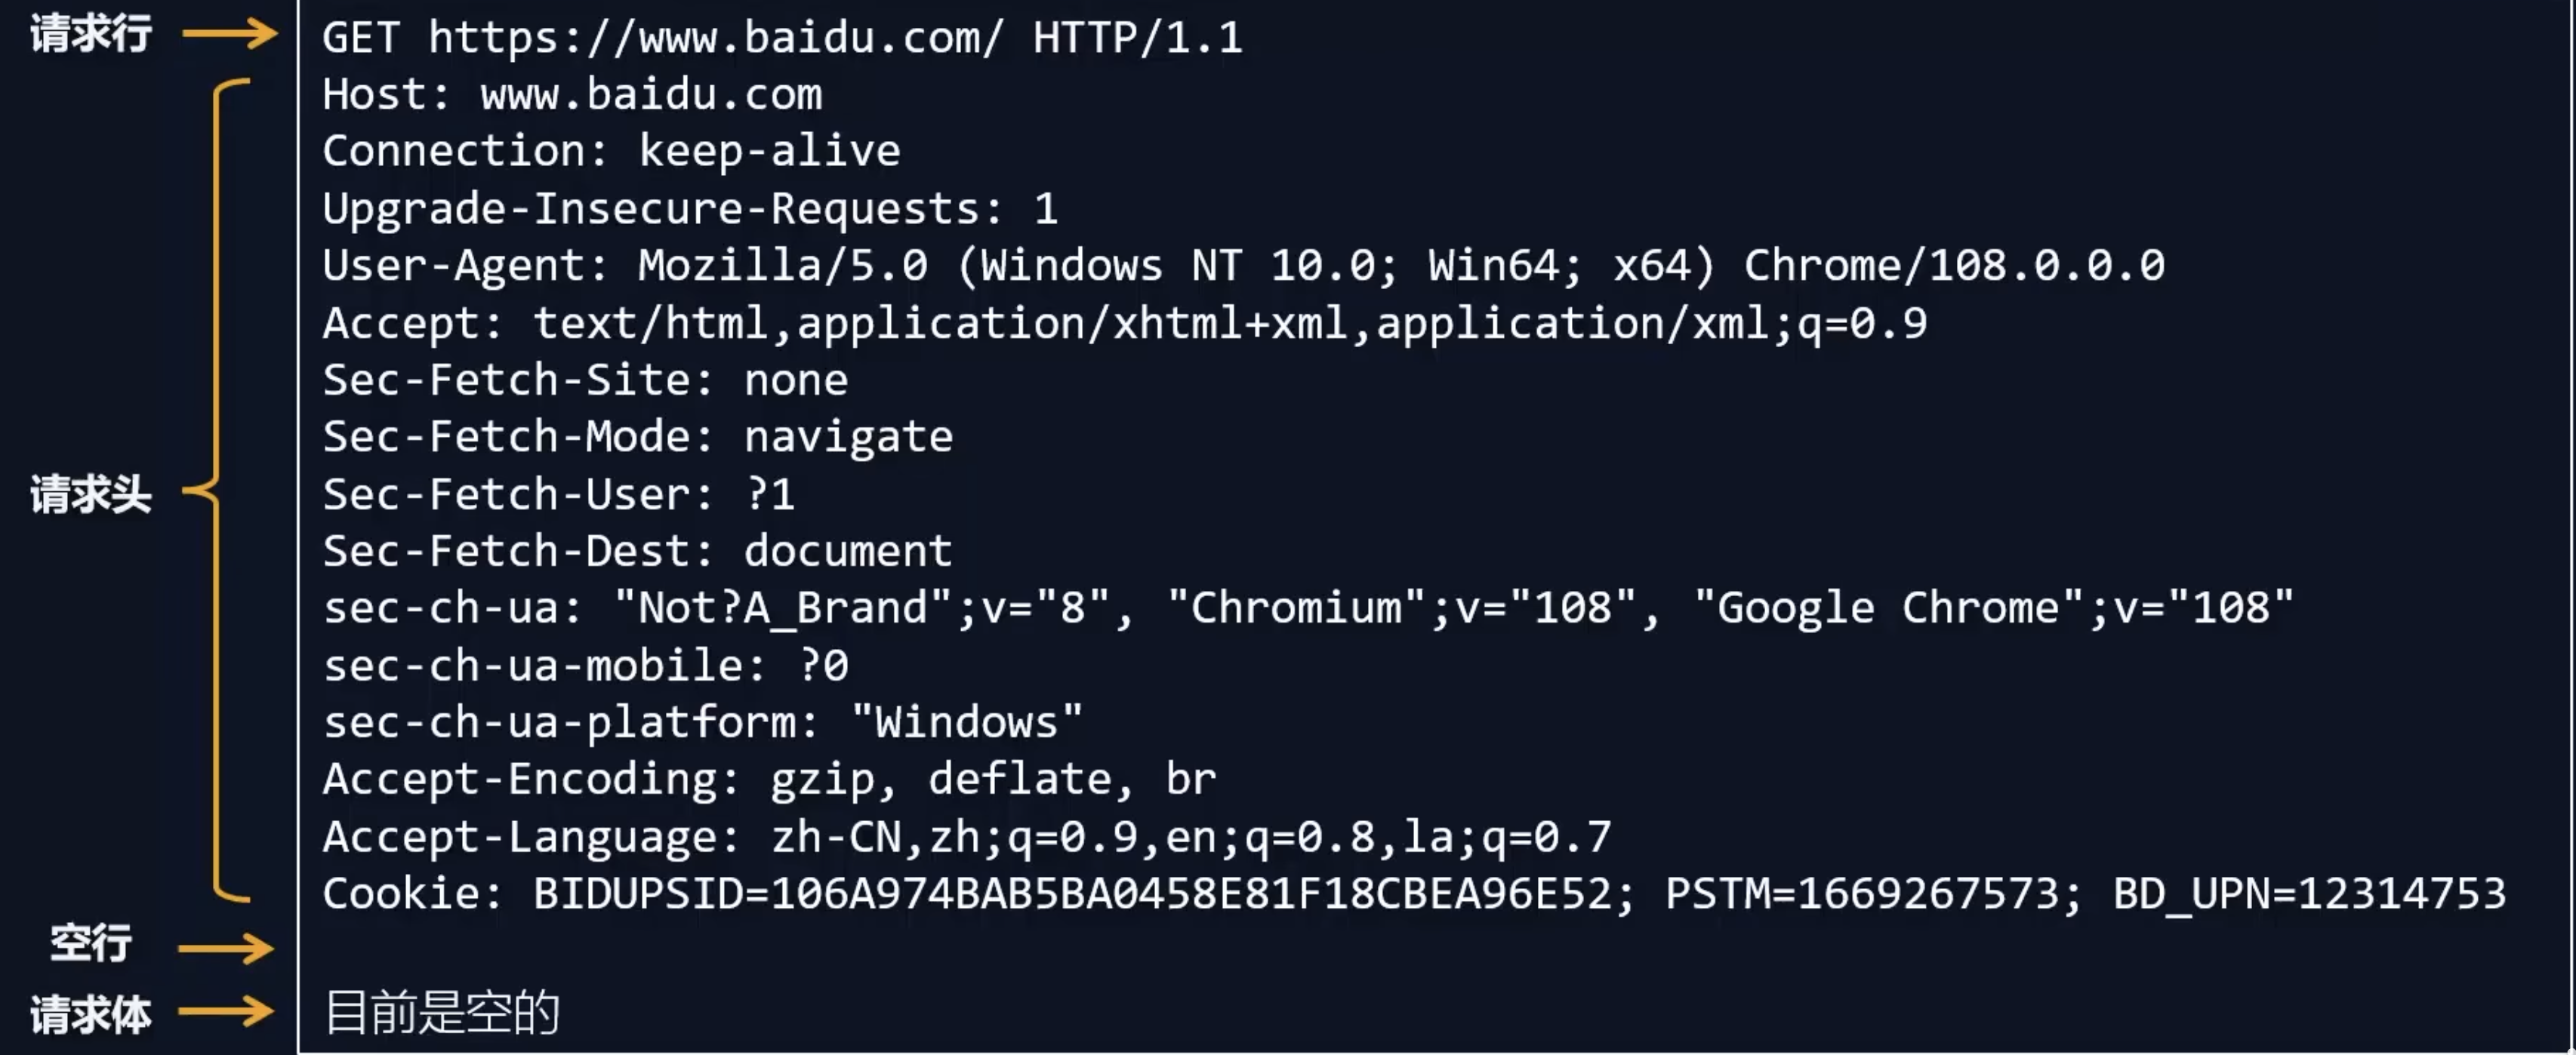Screen dimensions: 2576x1055
Task: Click the Cookie: BIDUPSID header line
Action: [x=1414, y=893]
